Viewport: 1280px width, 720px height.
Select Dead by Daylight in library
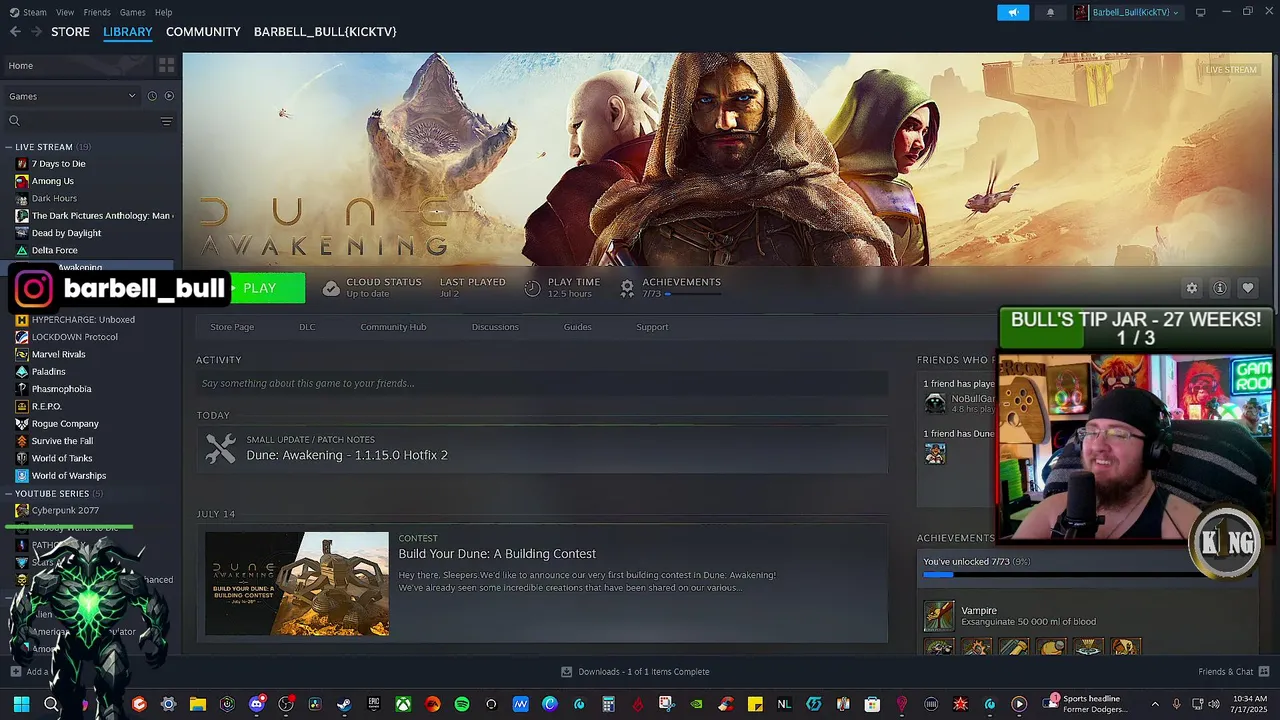click(x=66, y=233)
